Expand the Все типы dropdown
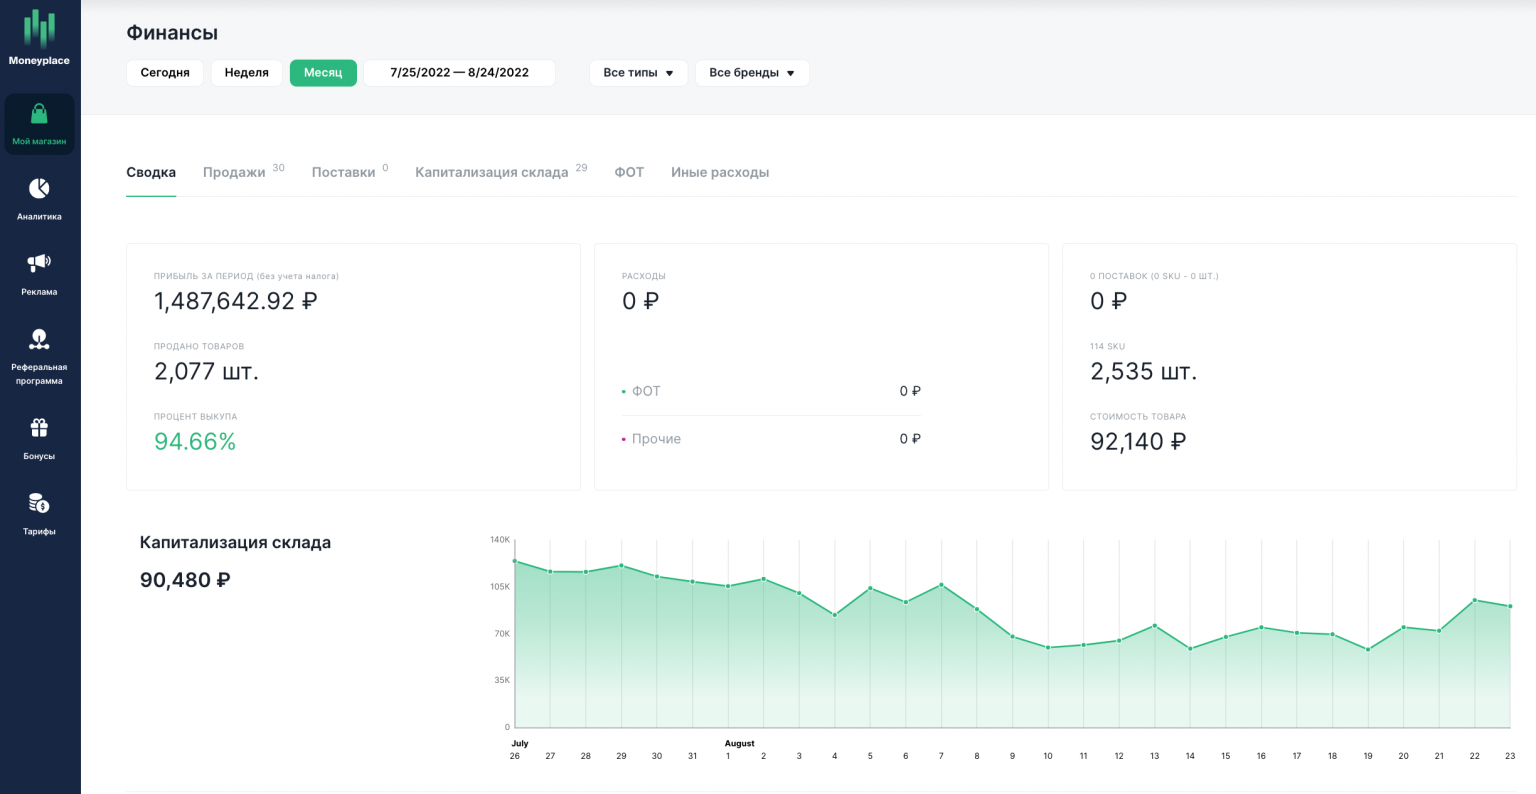Image resolution: width=1536 pixels, height=794 pixels. (x=638, y=73)
